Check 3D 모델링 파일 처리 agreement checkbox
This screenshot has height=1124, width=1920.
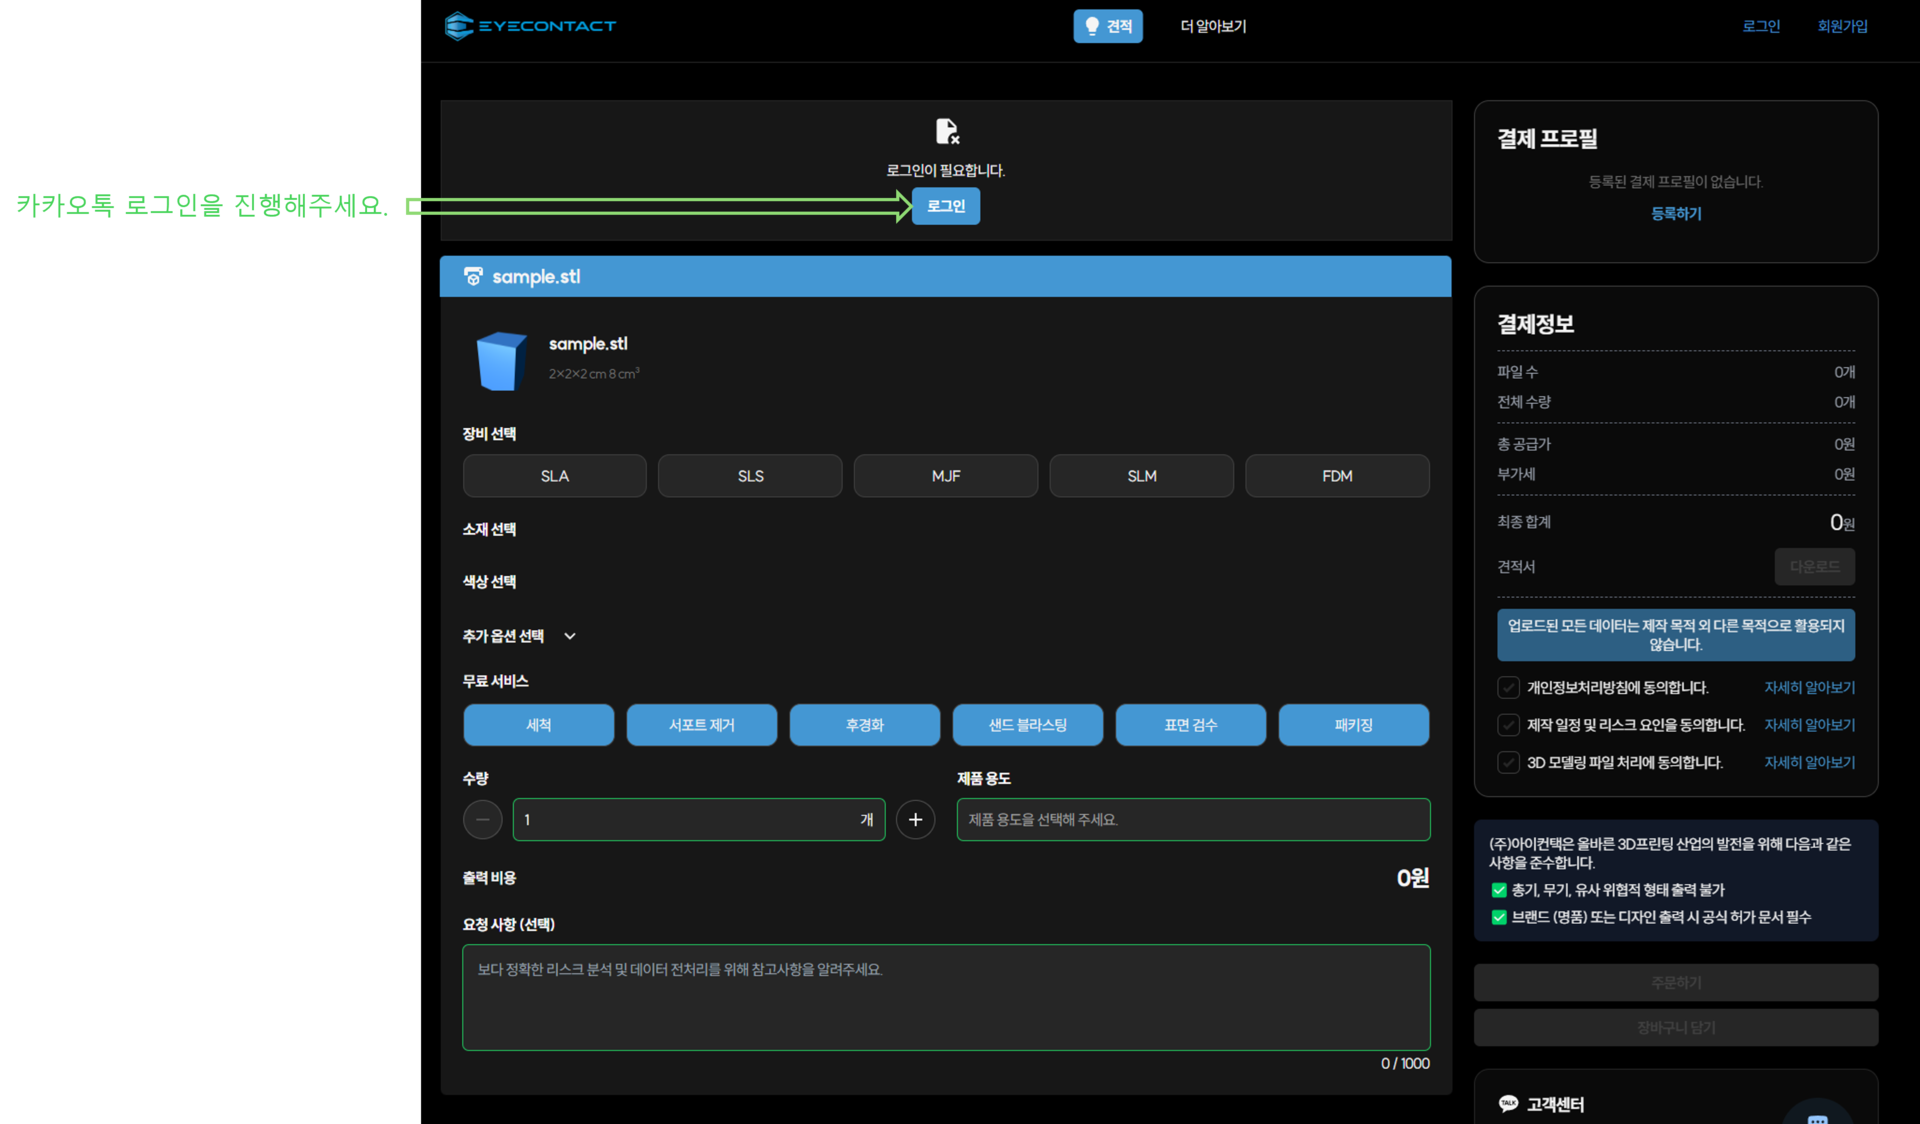[x=1508, y=763]
